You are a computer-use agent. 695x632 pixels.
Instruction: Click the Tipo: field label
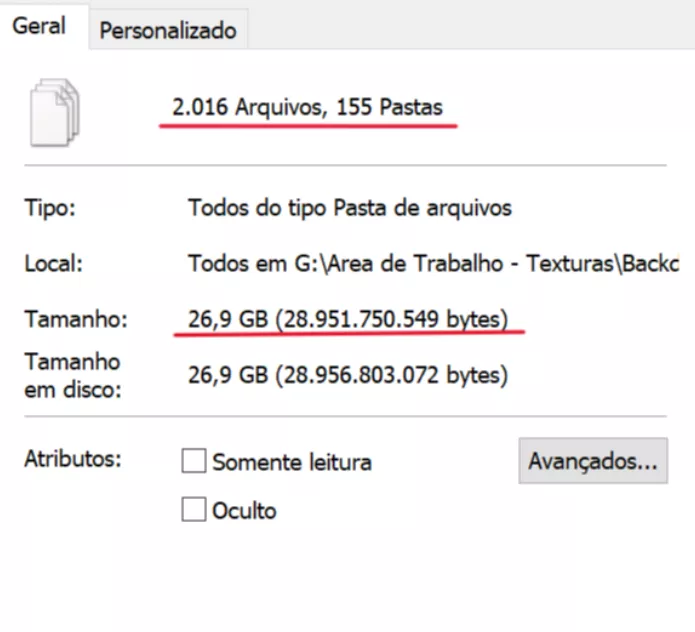(50, 208)
